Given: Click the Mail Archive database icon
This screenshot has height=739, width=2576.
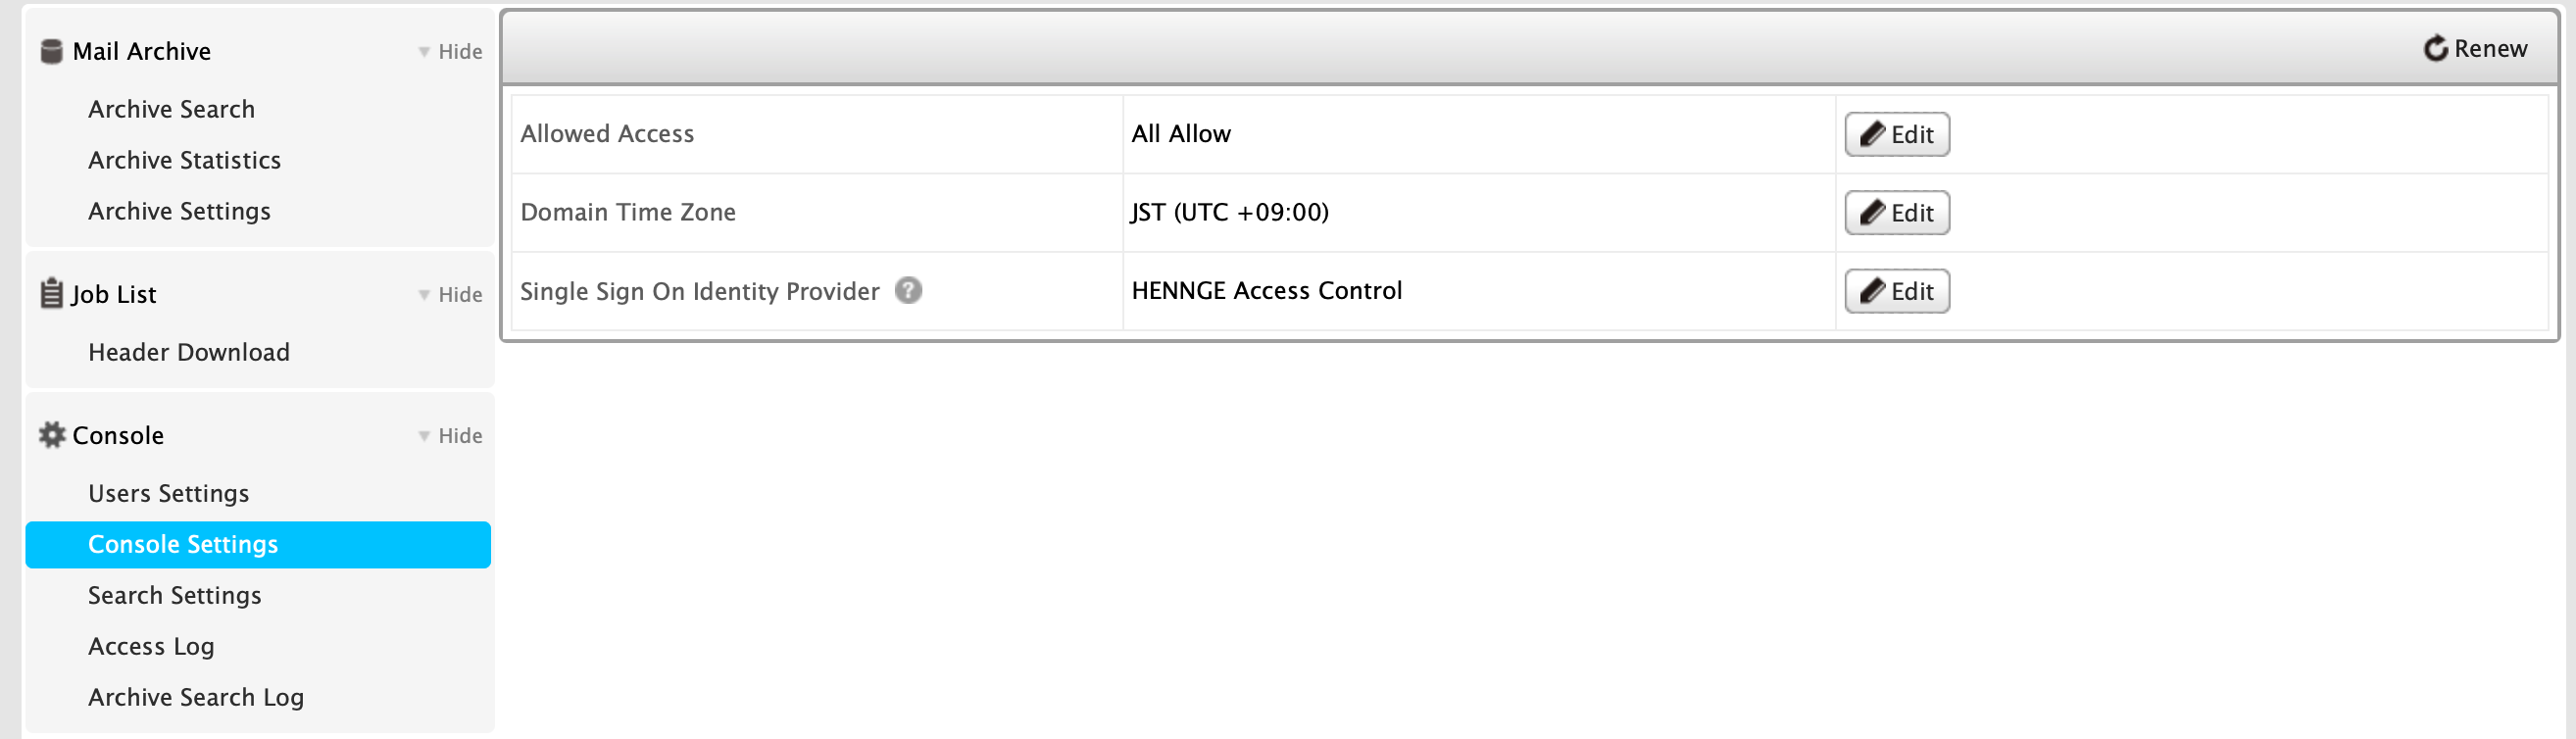Looking at the screenshot, I should click(x=51, y=51).
